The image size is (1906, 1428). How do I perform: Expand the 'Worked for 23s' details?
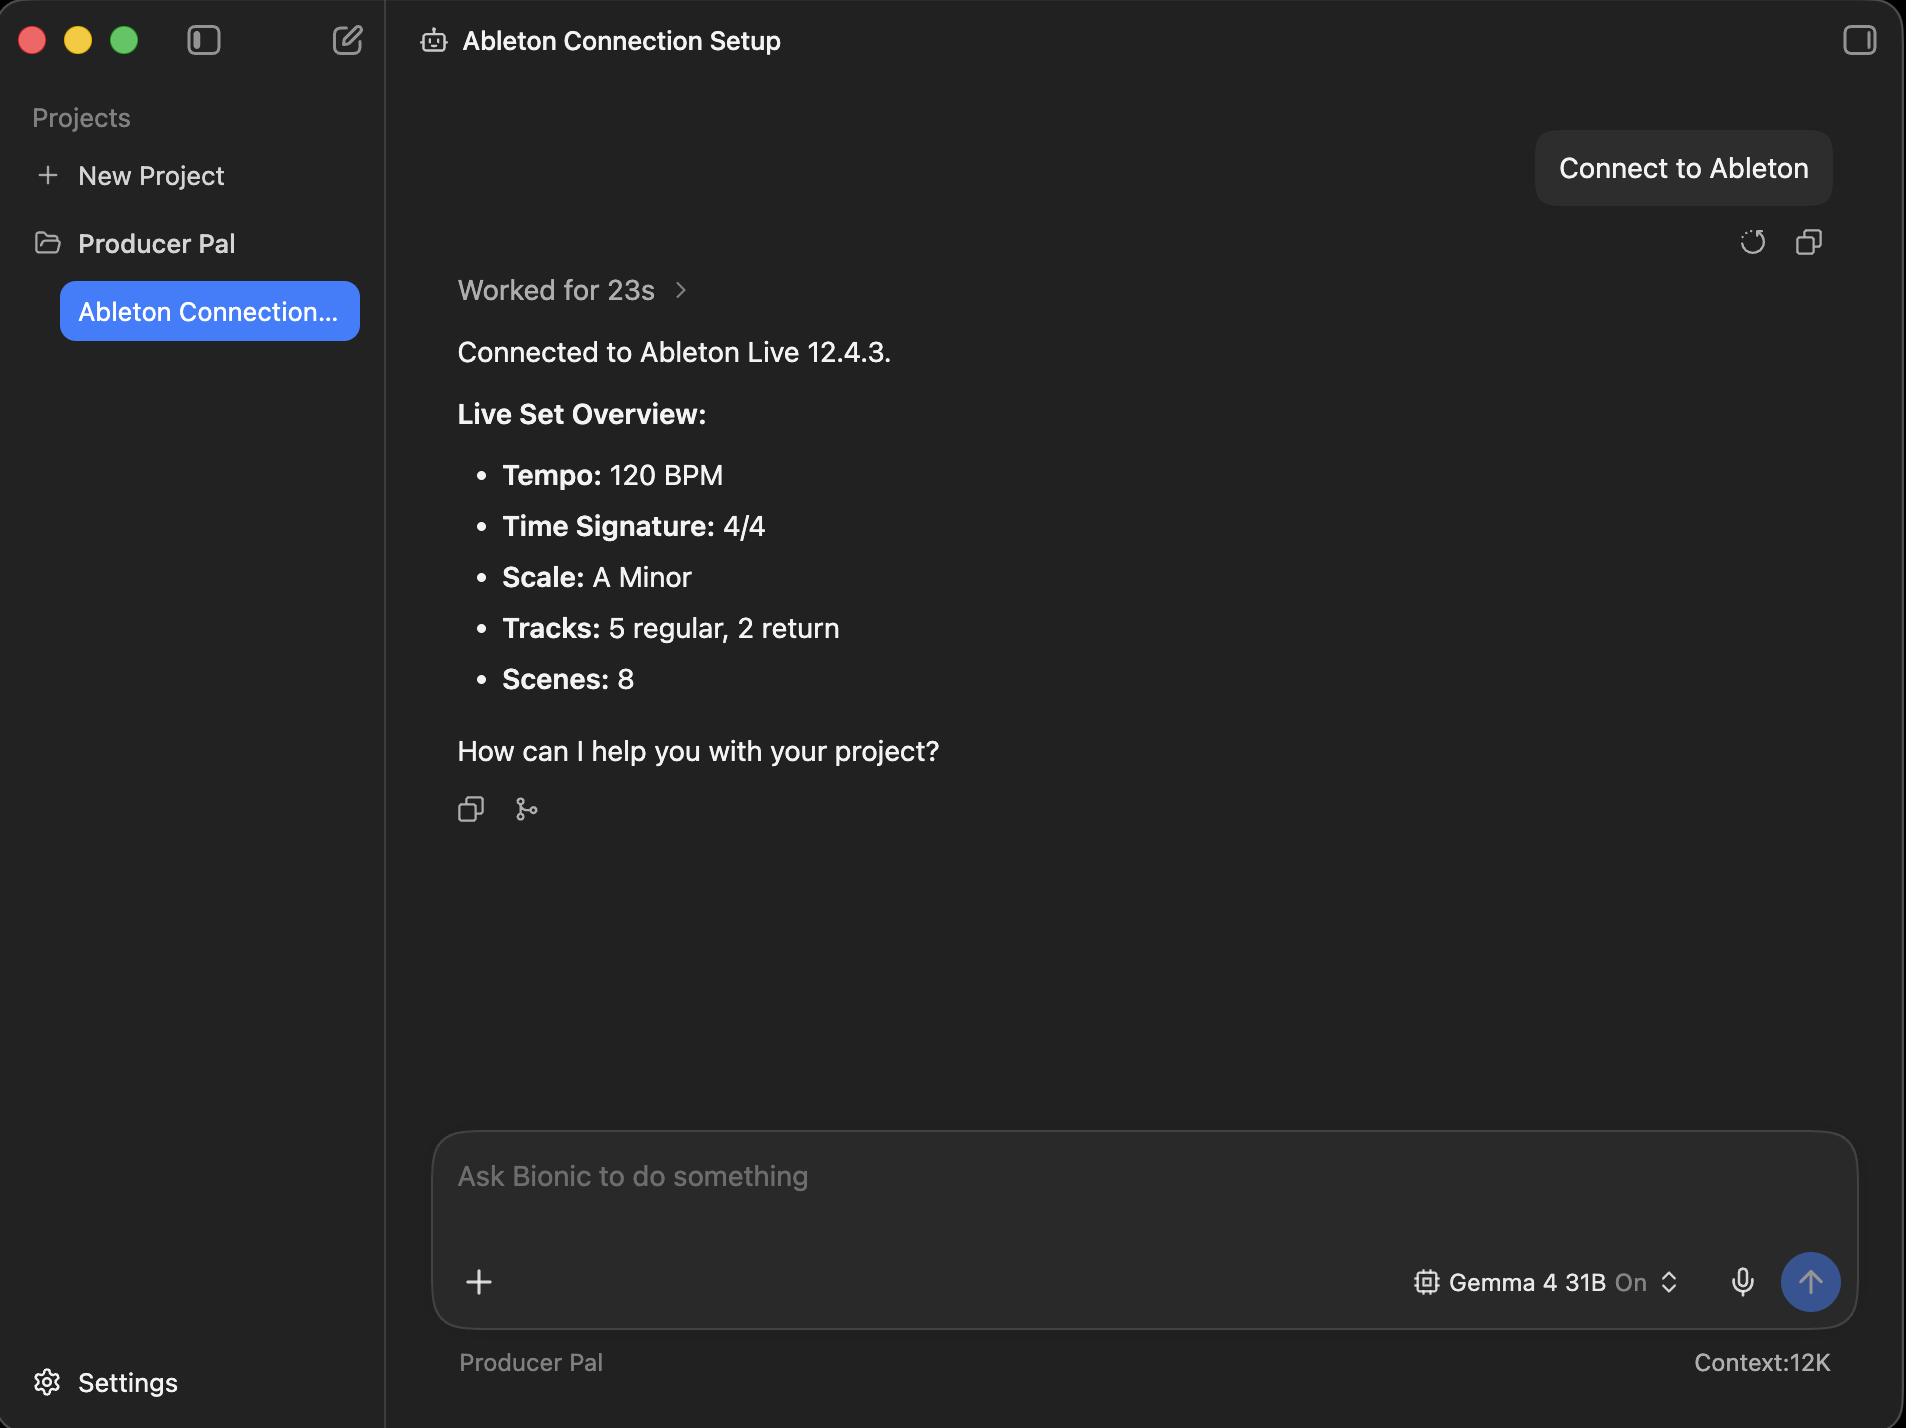(572, 290)
